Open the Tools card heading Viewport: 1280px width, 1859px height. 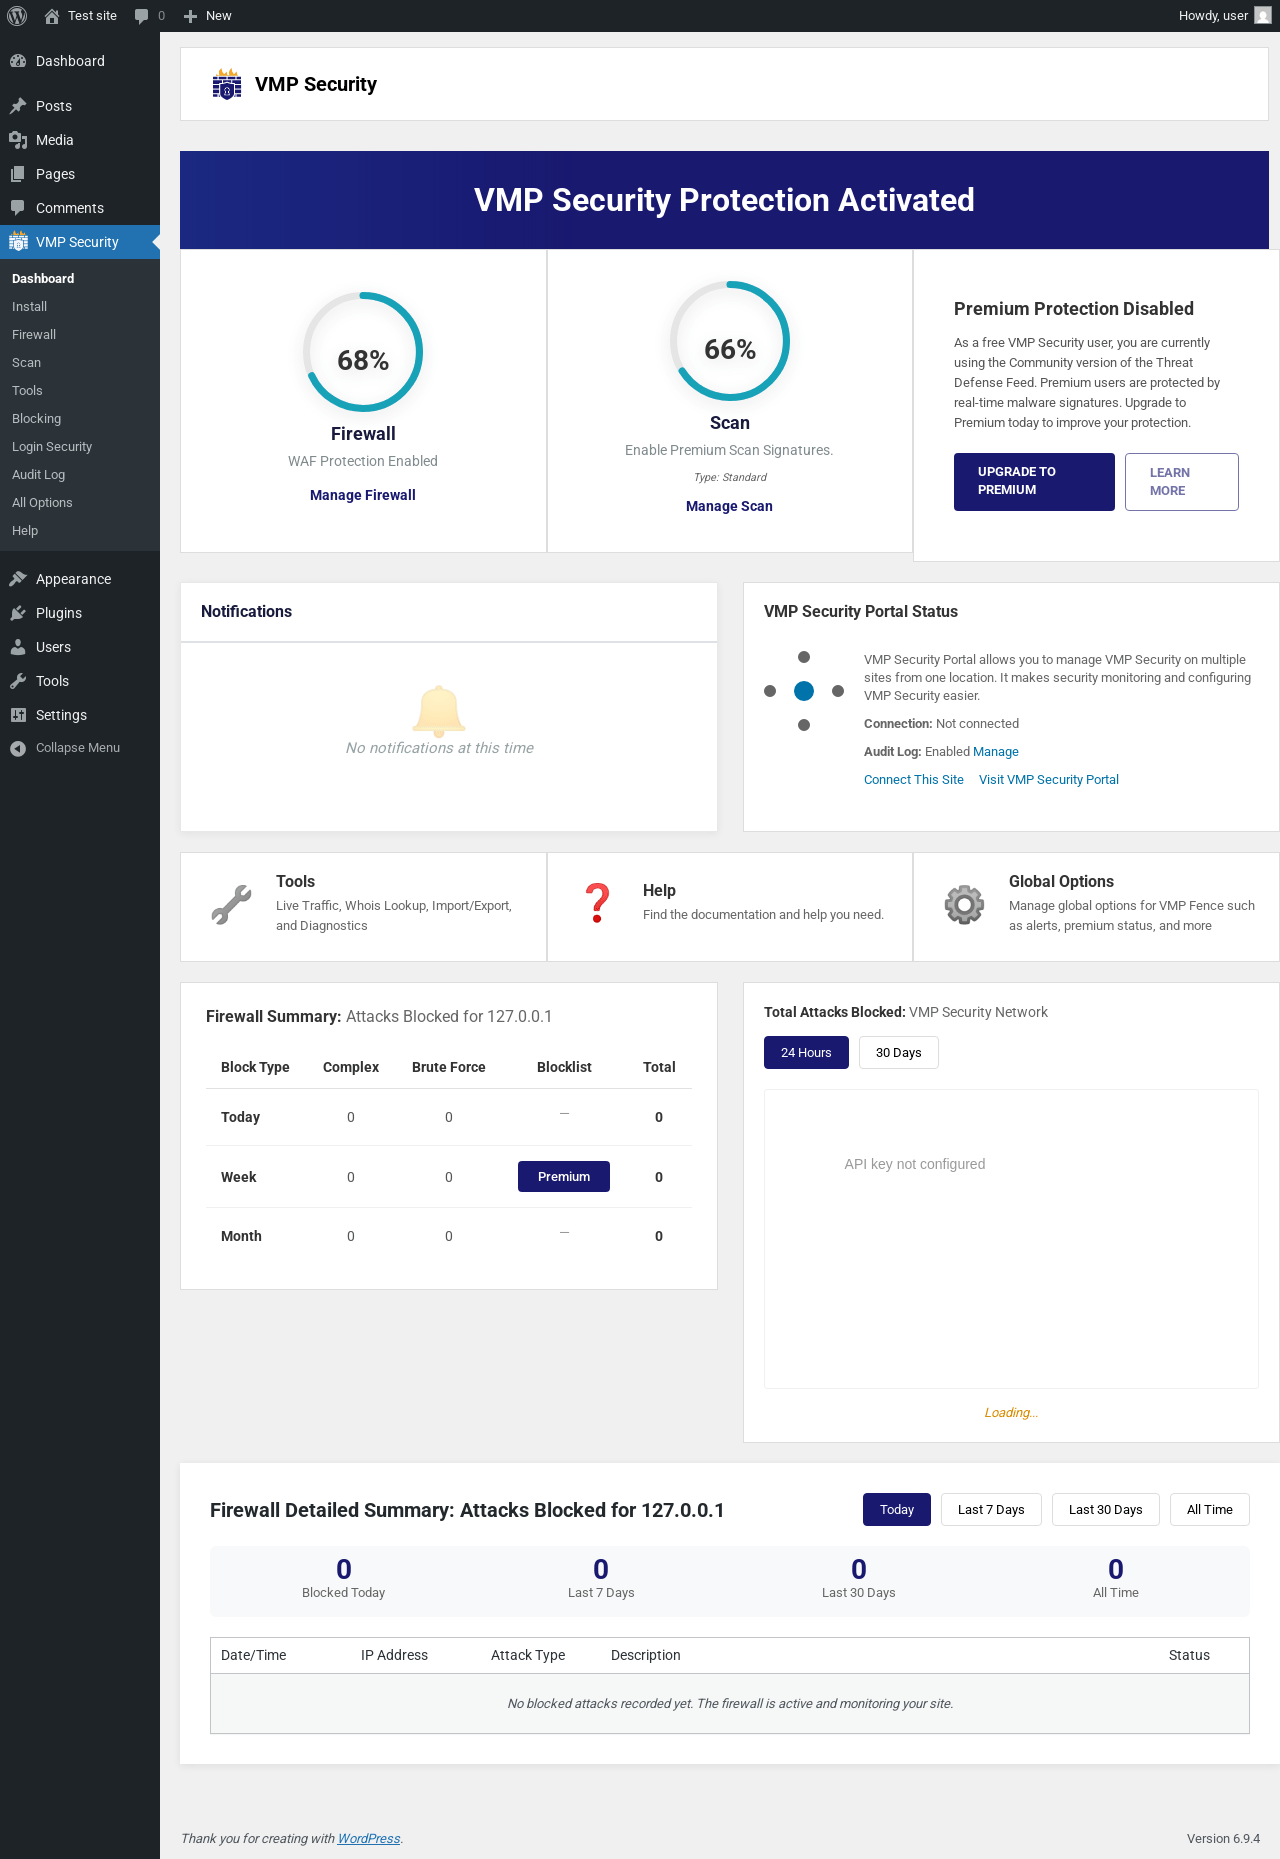pyautogui.click(x=295, y=881)
